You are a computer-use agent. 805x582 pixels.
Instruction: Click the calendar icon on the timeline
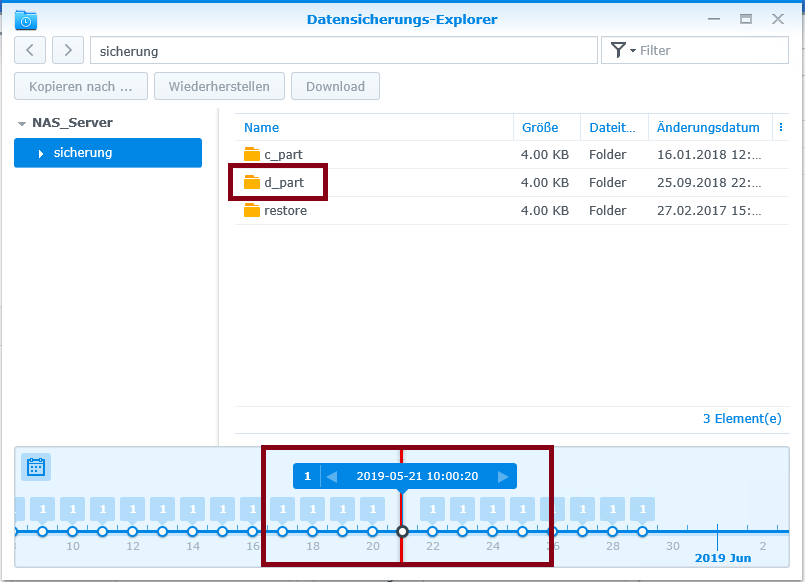[x=36, y=467]
